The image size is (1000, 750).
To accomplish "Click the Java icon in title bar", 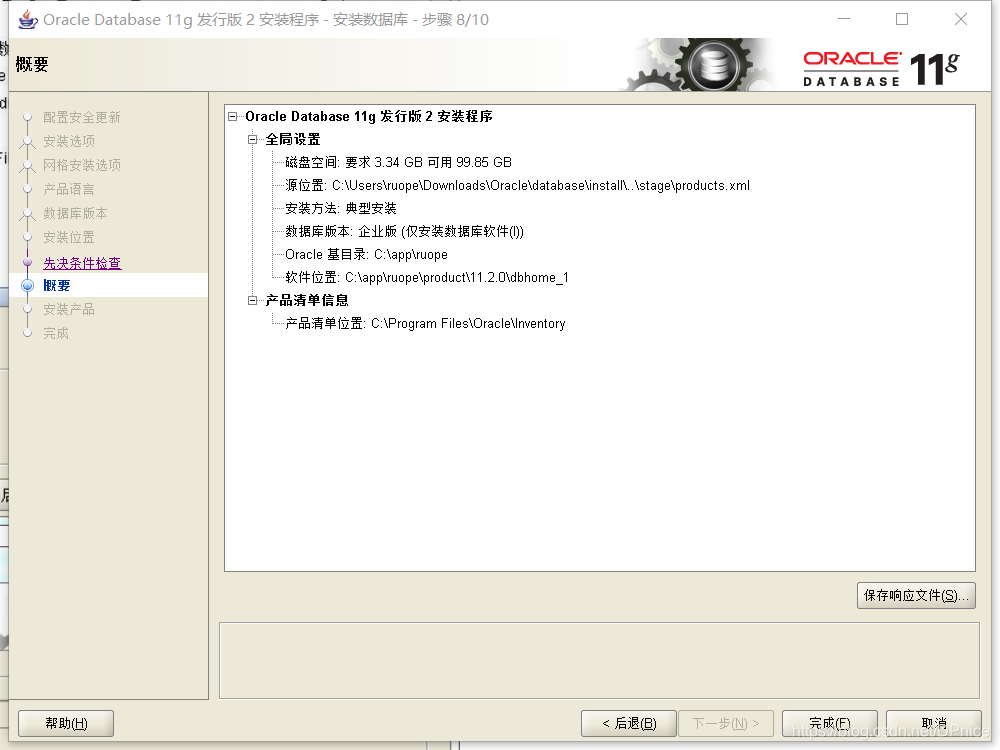I will [27, 20].
